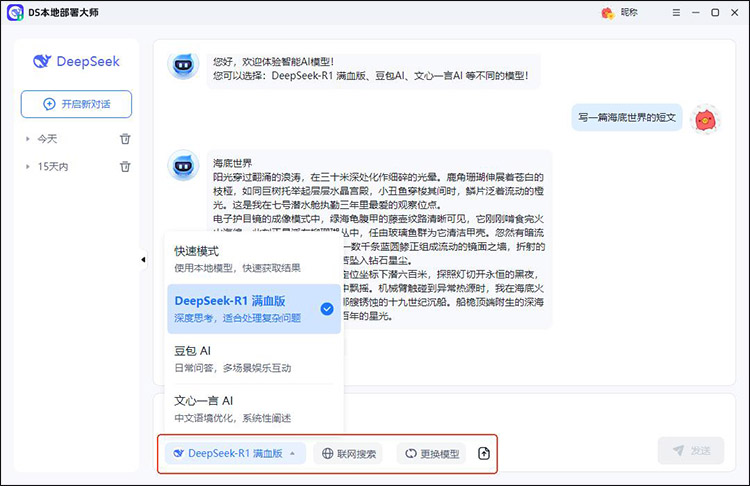Viewport: 750px width, 486px height.
Task: Start a new chat with 开启新对话
Action: 76,104
